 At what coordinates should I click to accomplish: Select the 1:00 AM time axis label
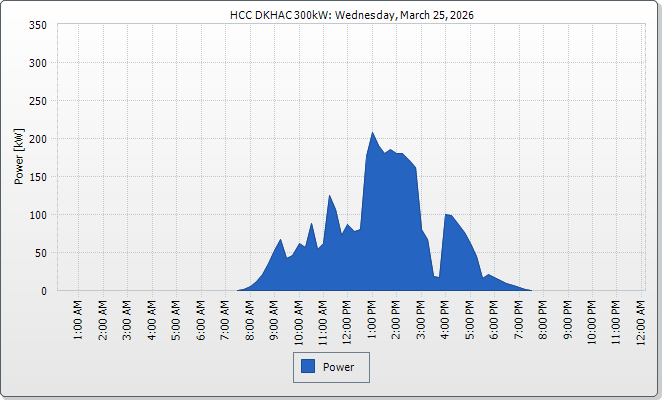[x=79, y=318]
